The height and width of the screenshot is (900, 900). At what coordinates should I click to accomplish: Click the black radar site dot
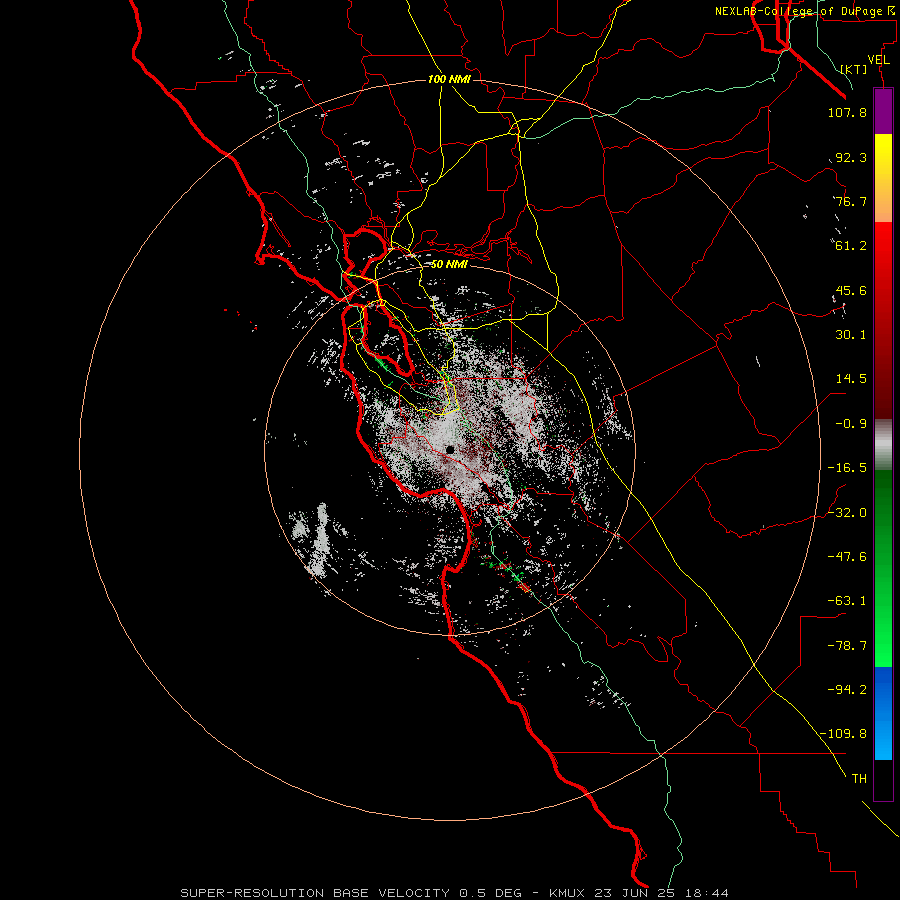tap(450, 450)
